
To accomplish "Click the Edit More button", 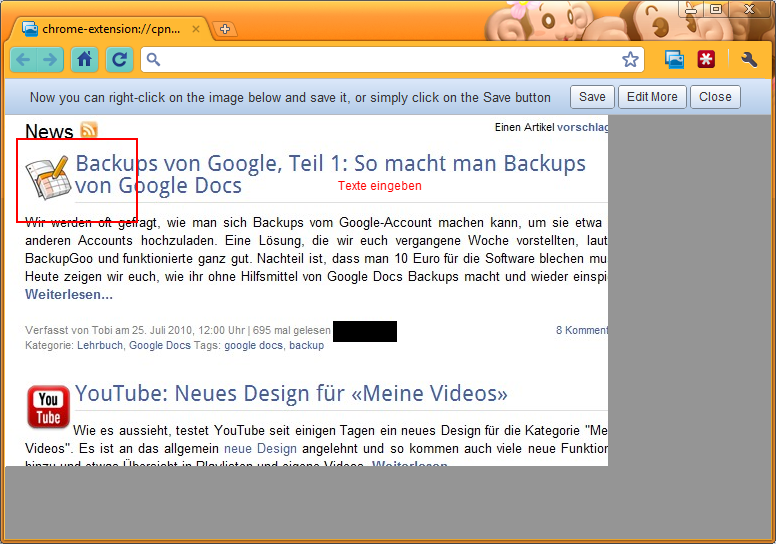I will coord(652,97).
